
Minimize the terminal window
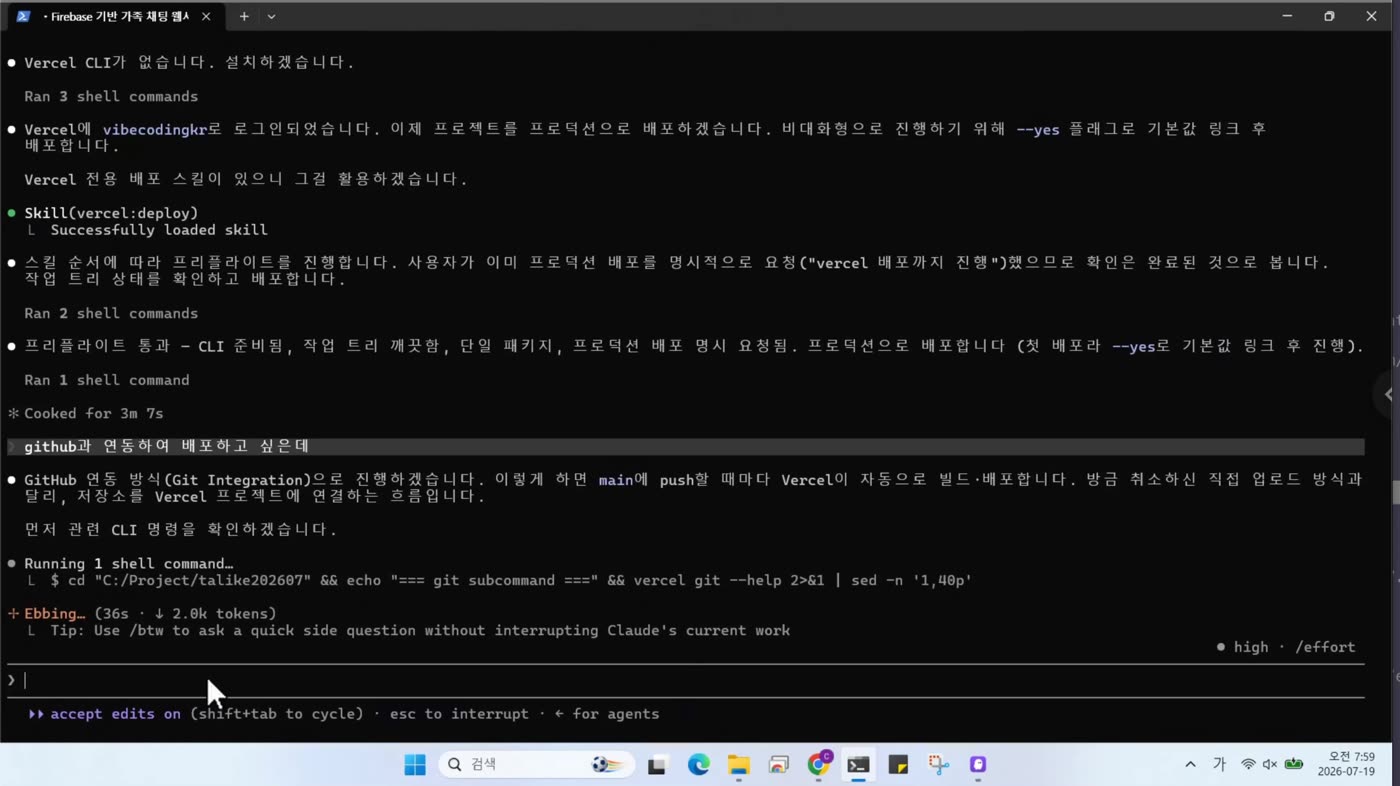click(x=1288, y=16)
